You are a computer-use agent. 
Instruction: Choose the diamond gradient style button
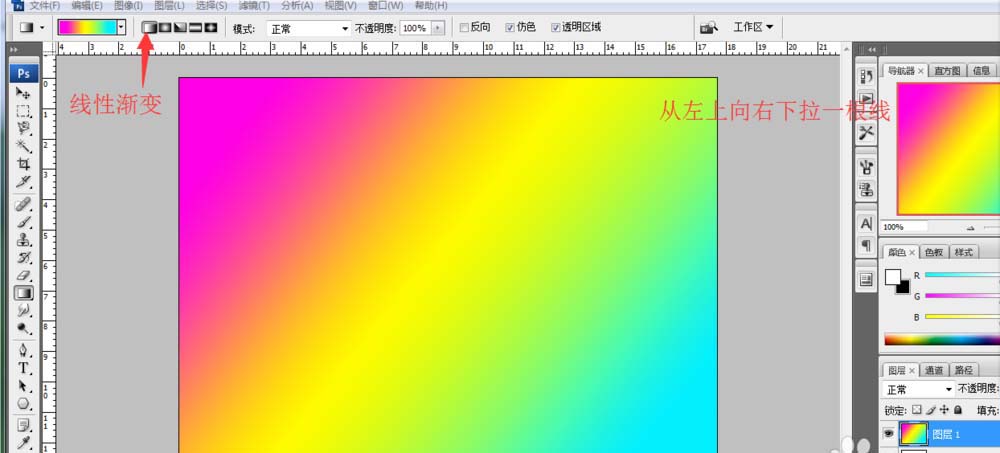211,27
